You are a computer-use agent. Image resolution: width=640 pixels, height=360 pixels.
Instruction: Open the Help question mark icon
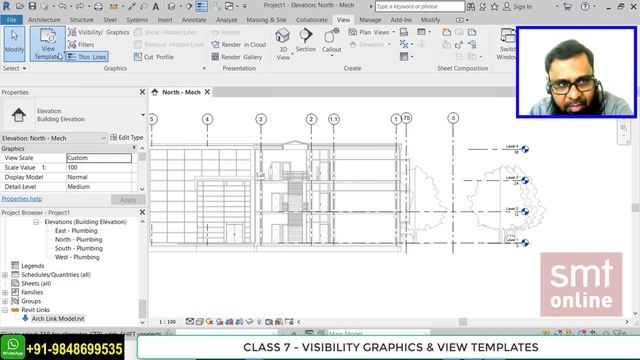click(585, 6)
